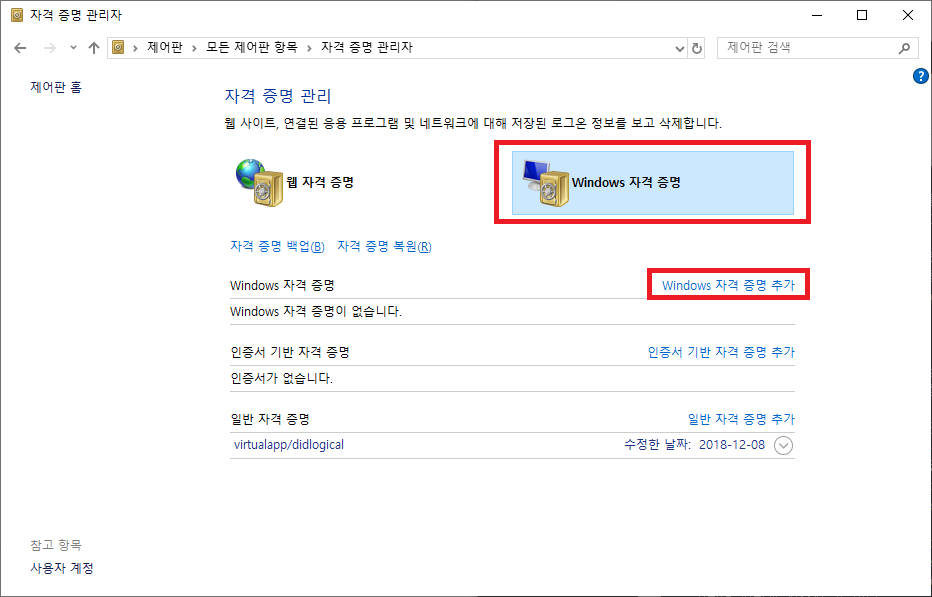Close the Credential Manager window

coord(908,15)
